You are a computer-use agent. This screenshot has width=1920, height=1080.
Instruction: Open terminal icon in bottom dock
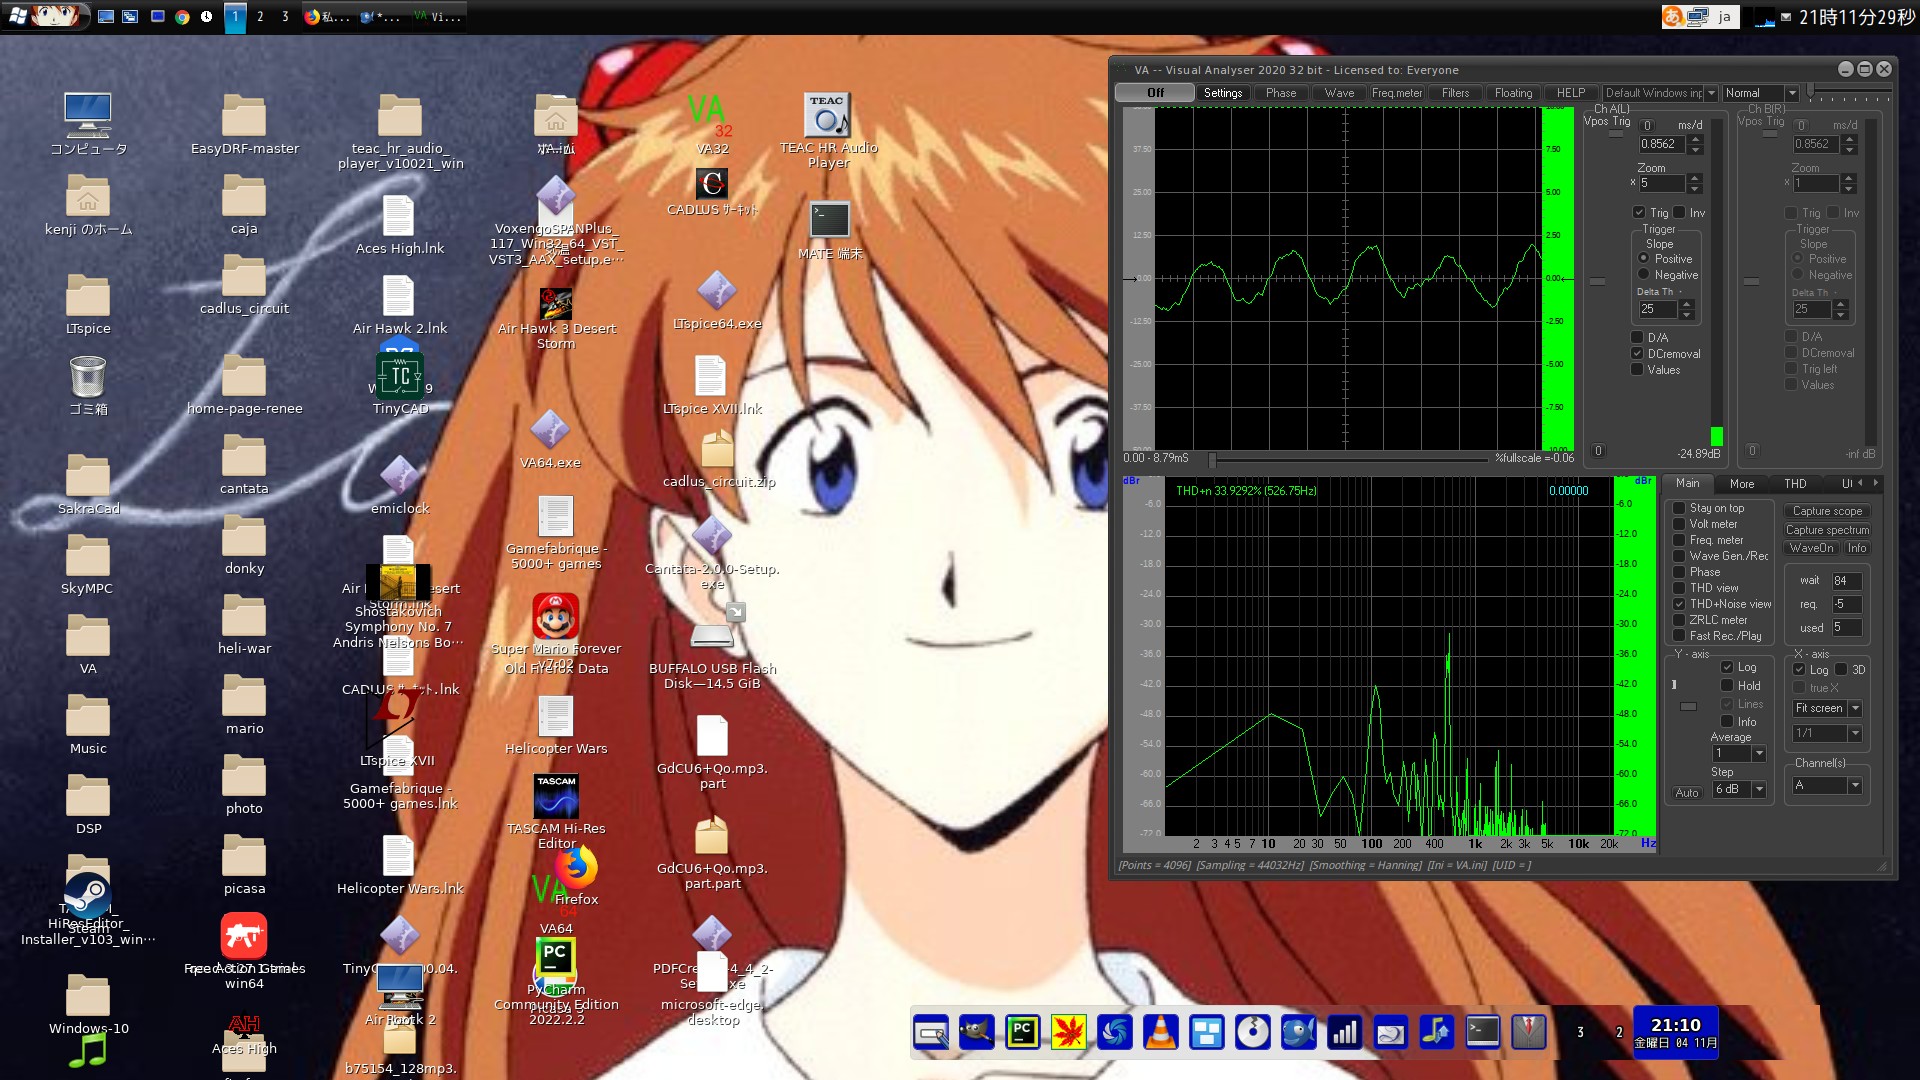(1482, 1032)
